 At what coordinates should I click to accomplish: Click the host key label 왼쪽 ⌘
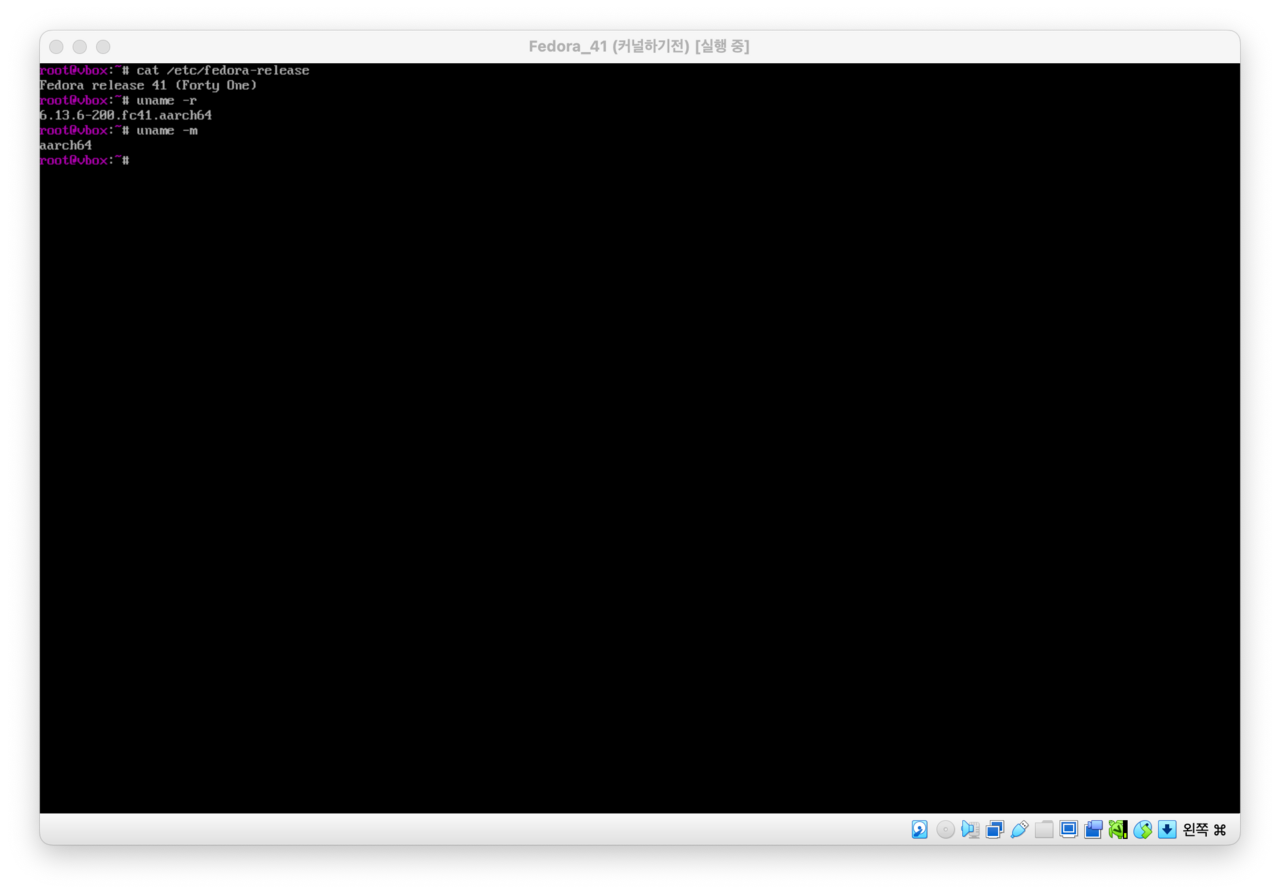1204,829
